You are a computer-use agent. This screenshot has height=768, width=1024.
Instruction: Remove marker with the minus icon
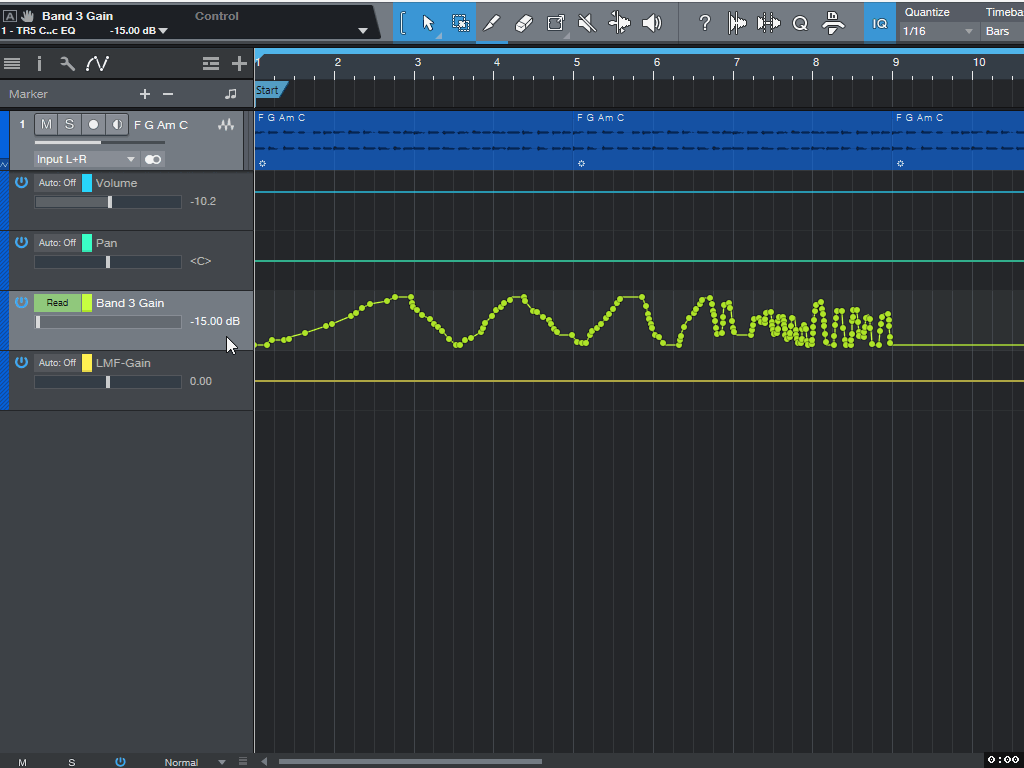pos(168,94)
